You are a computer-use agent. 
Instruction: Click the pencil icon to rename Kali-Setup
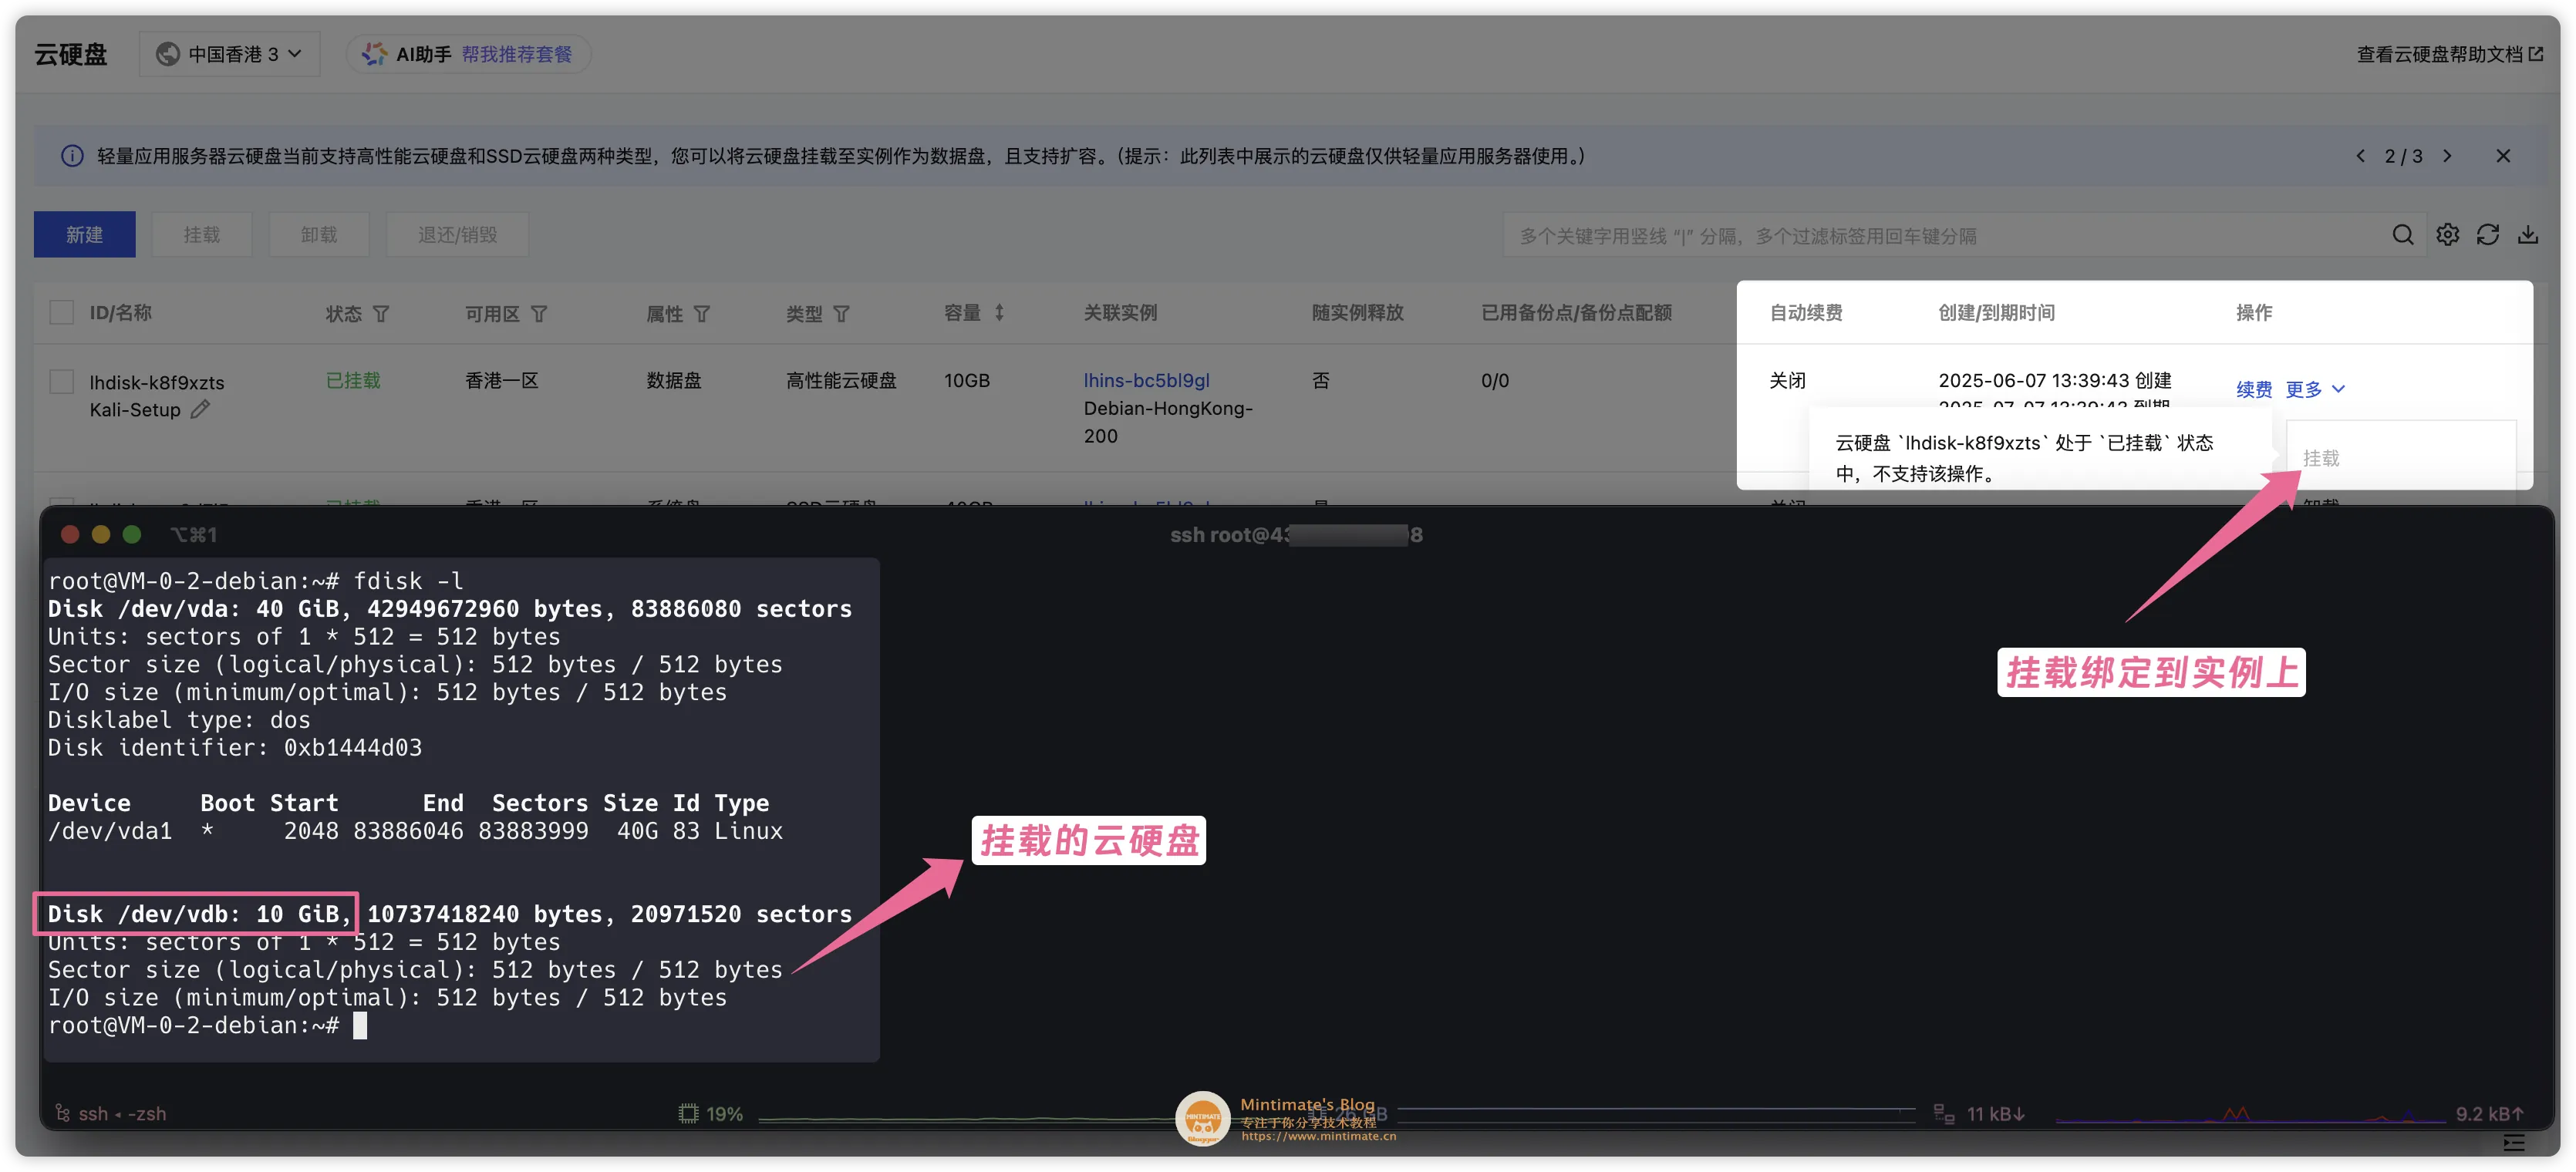point(200,409)
